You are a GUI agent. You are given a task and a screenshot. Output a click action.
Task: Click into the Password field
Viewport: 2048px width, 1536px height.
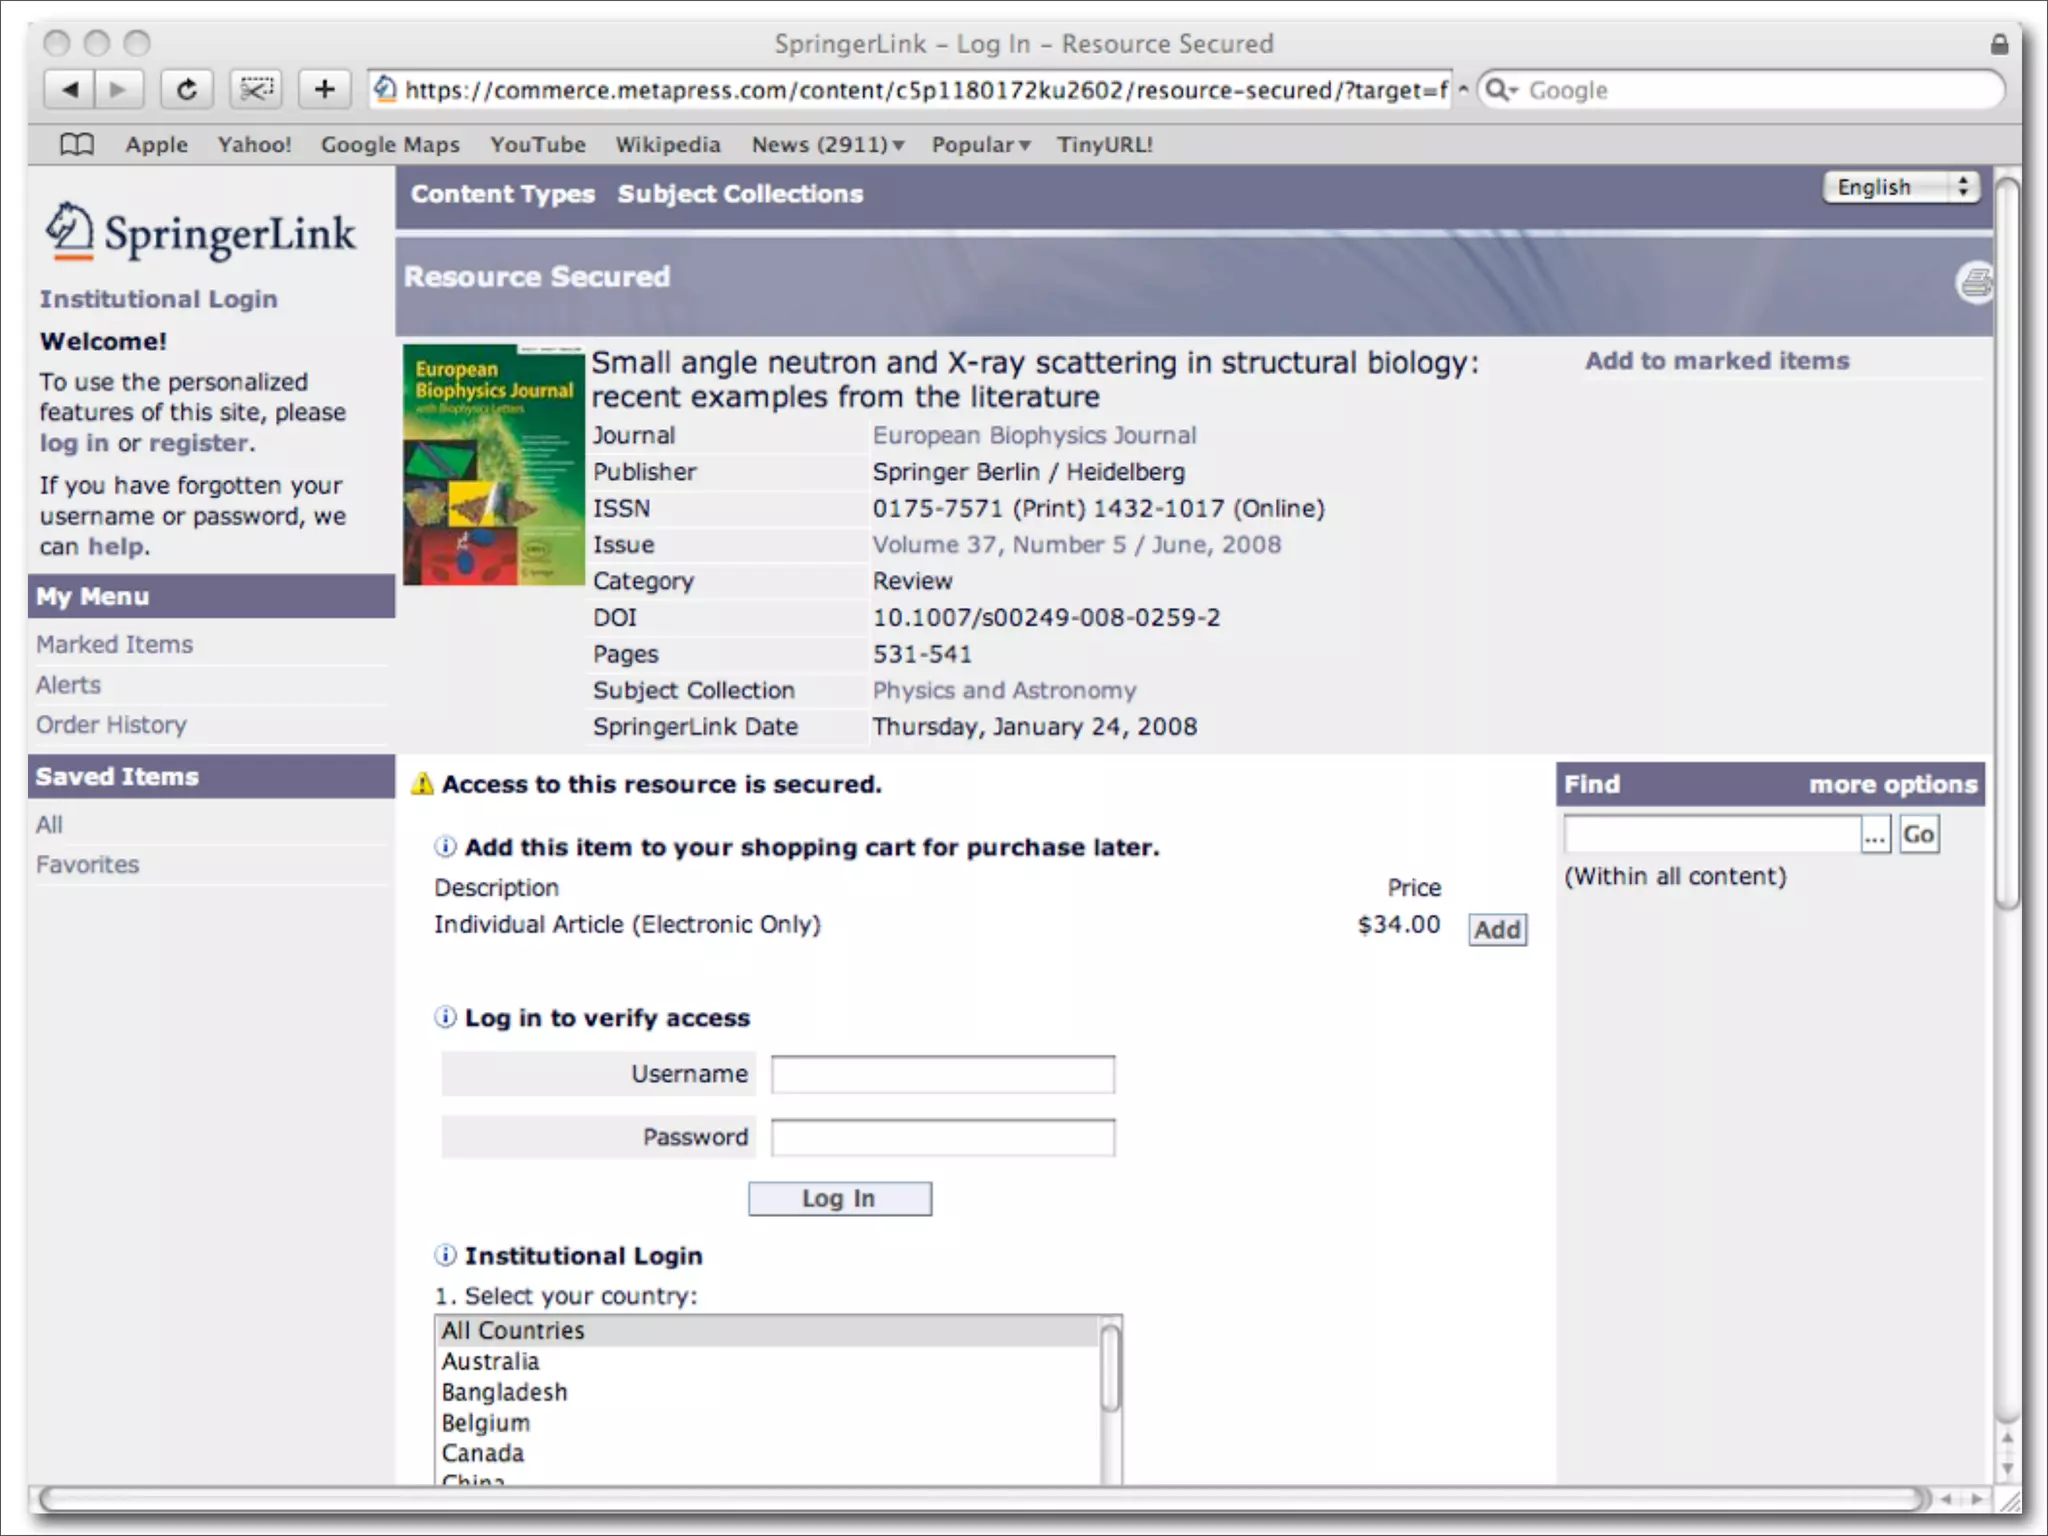pyautogui.click(x=942, y=1138)
